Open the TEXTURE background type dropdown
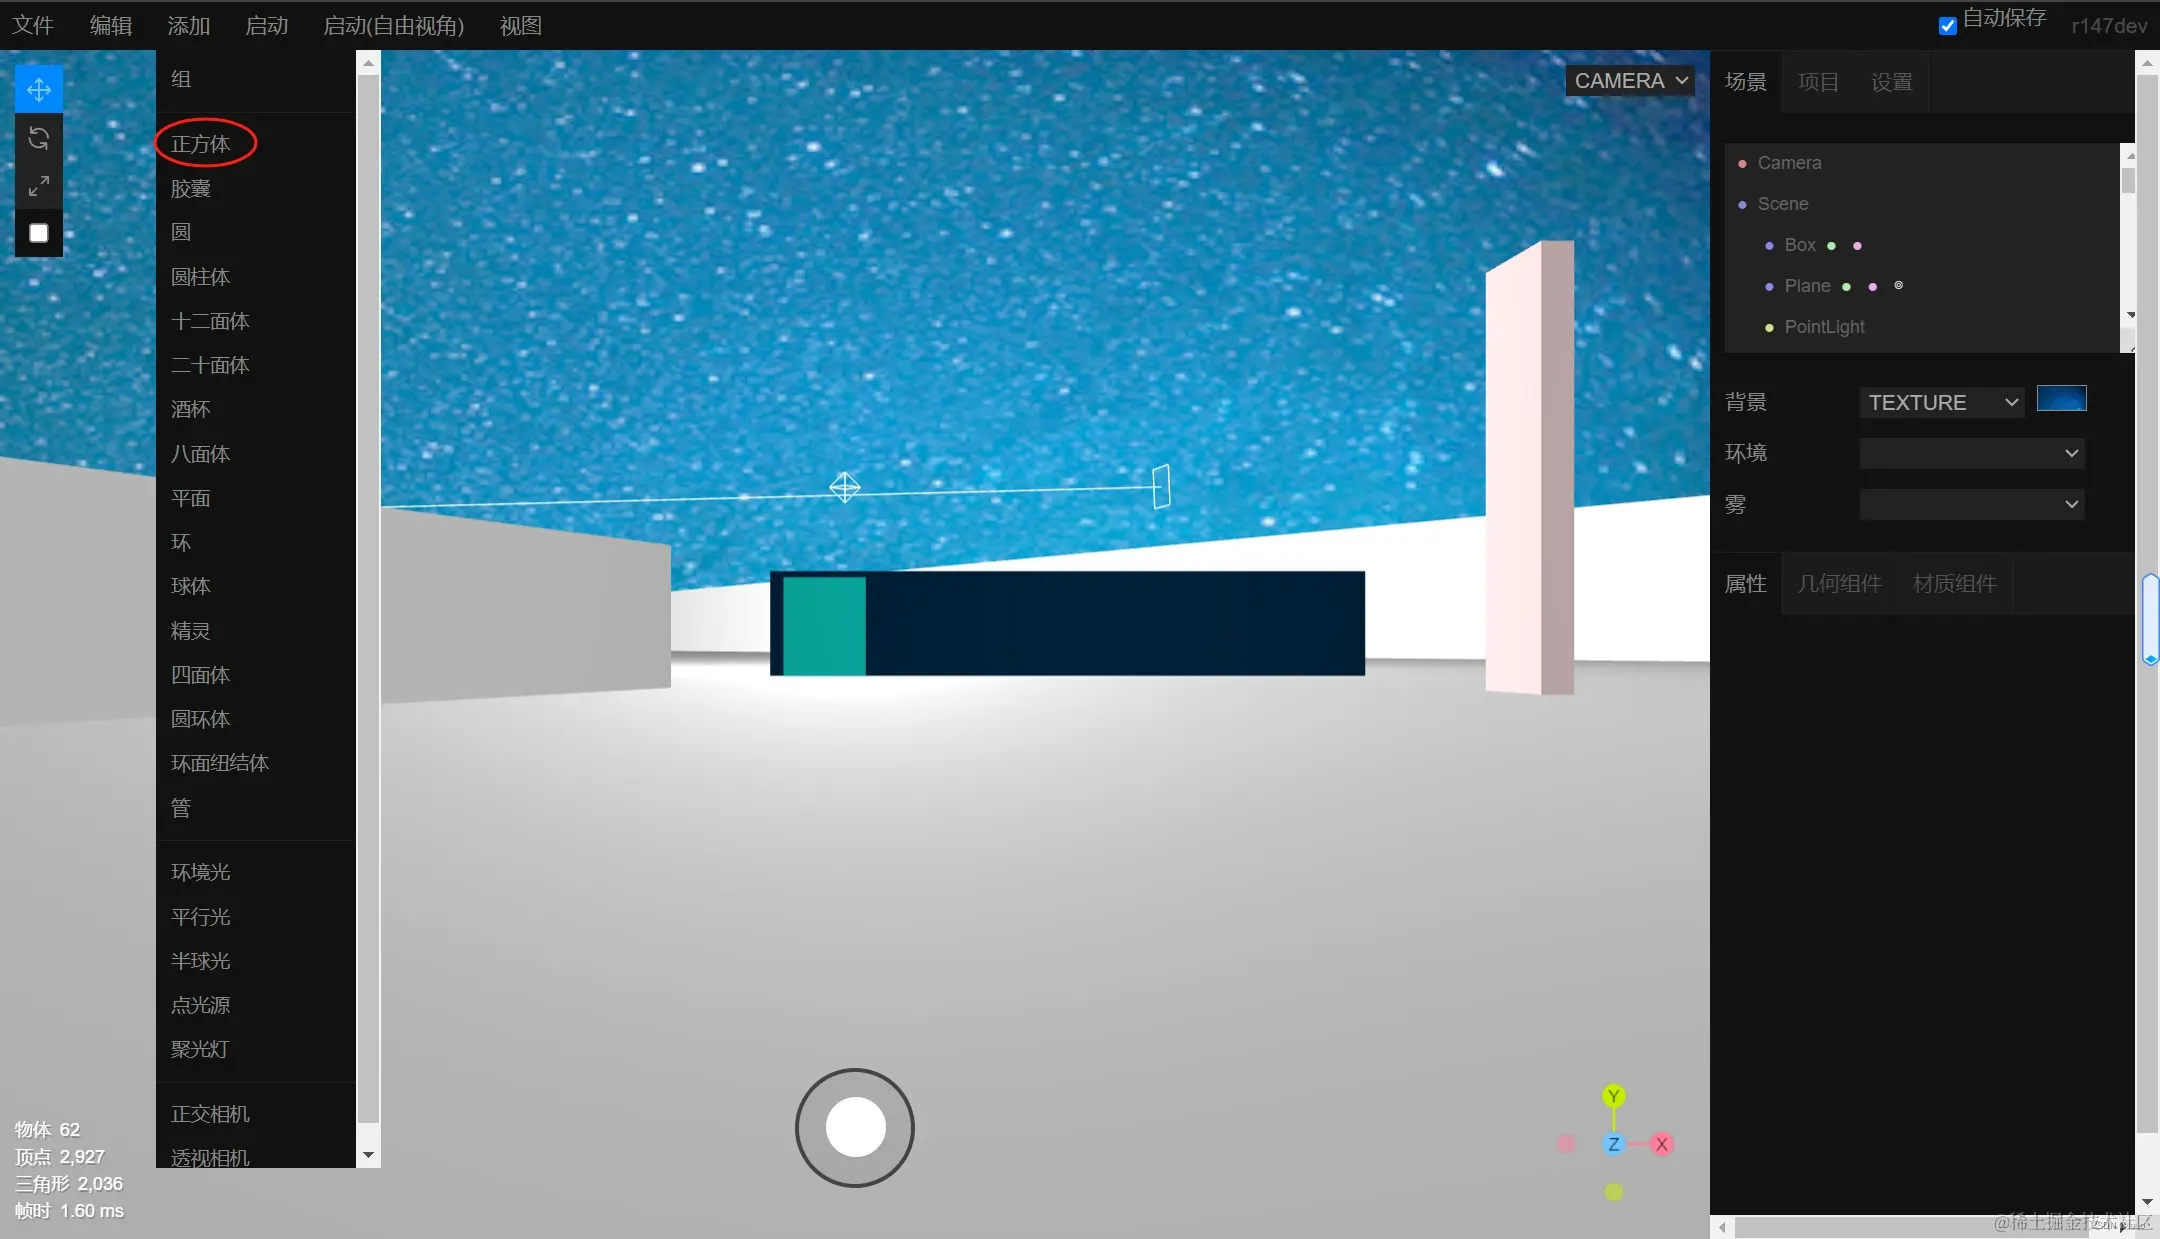Viewport: 2160px width, 1239px height. pyautogui.click(x=1941, y=402)
